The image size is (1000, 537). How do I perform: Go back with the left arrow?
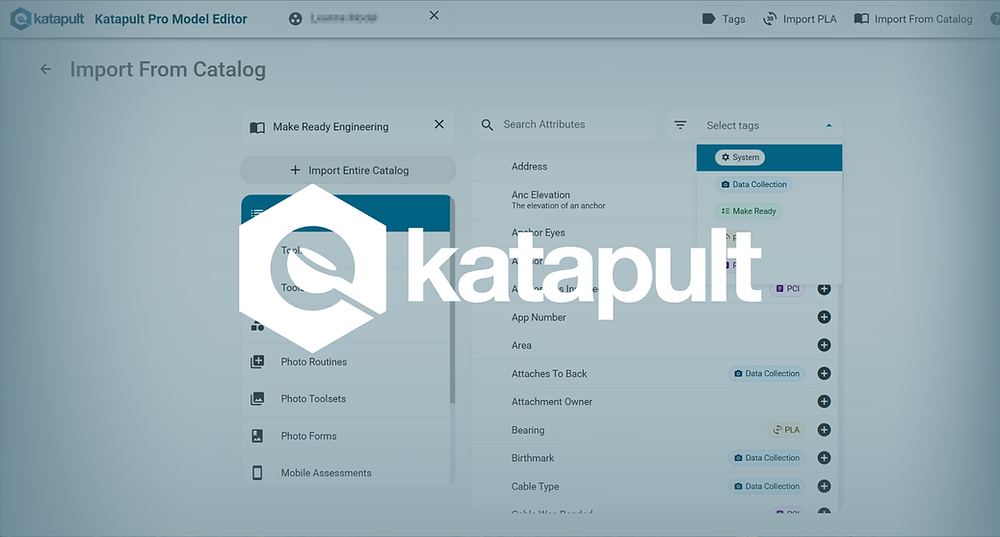point(45,69)
